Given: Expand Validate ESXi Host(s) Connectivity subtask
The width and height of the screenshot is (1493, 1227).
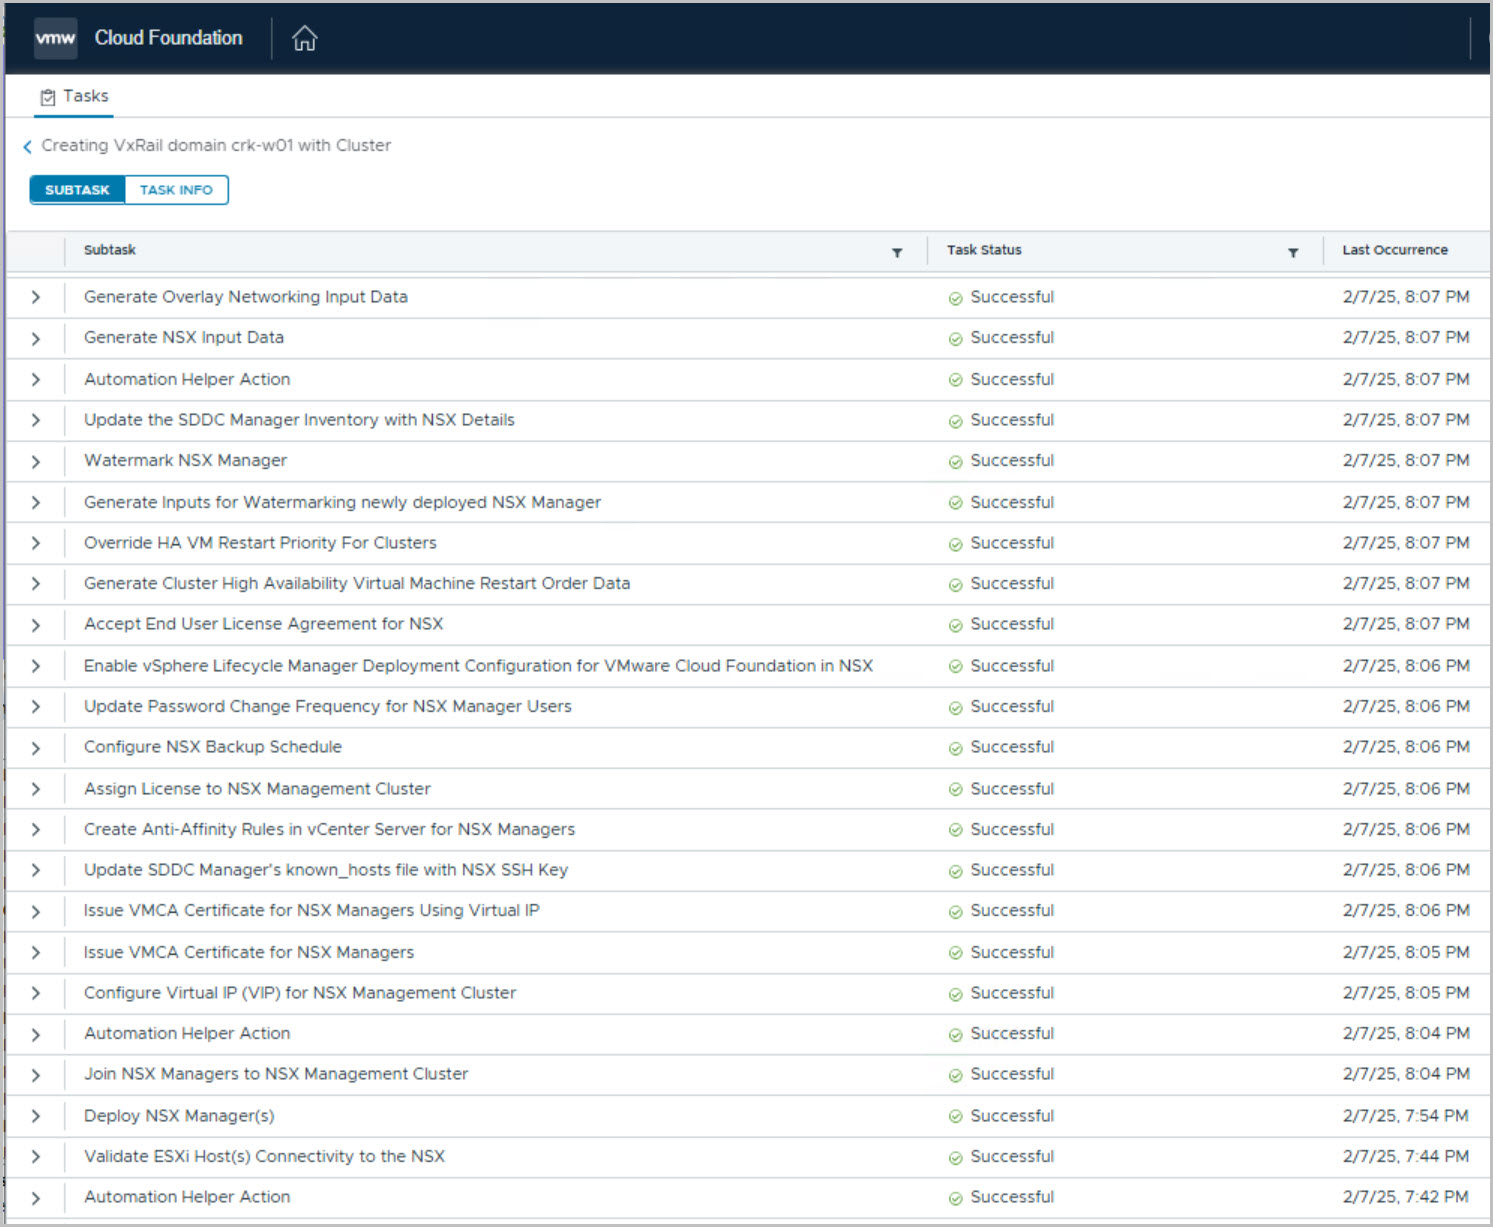Looking at the screenshot, I should 36,1157.
